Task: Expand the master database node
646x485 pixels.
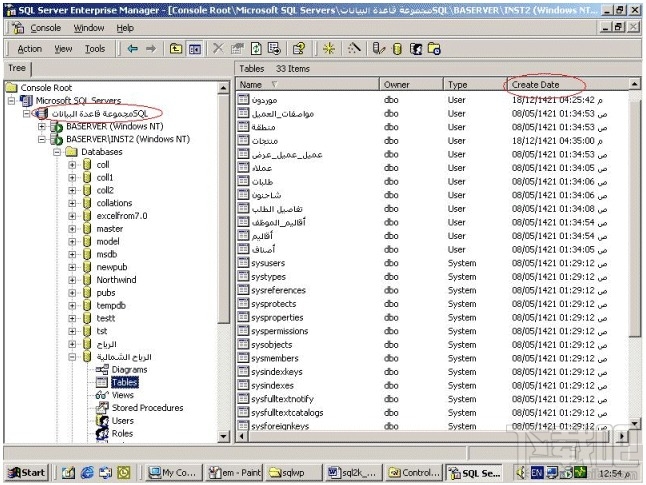Action: coord(72,229)
